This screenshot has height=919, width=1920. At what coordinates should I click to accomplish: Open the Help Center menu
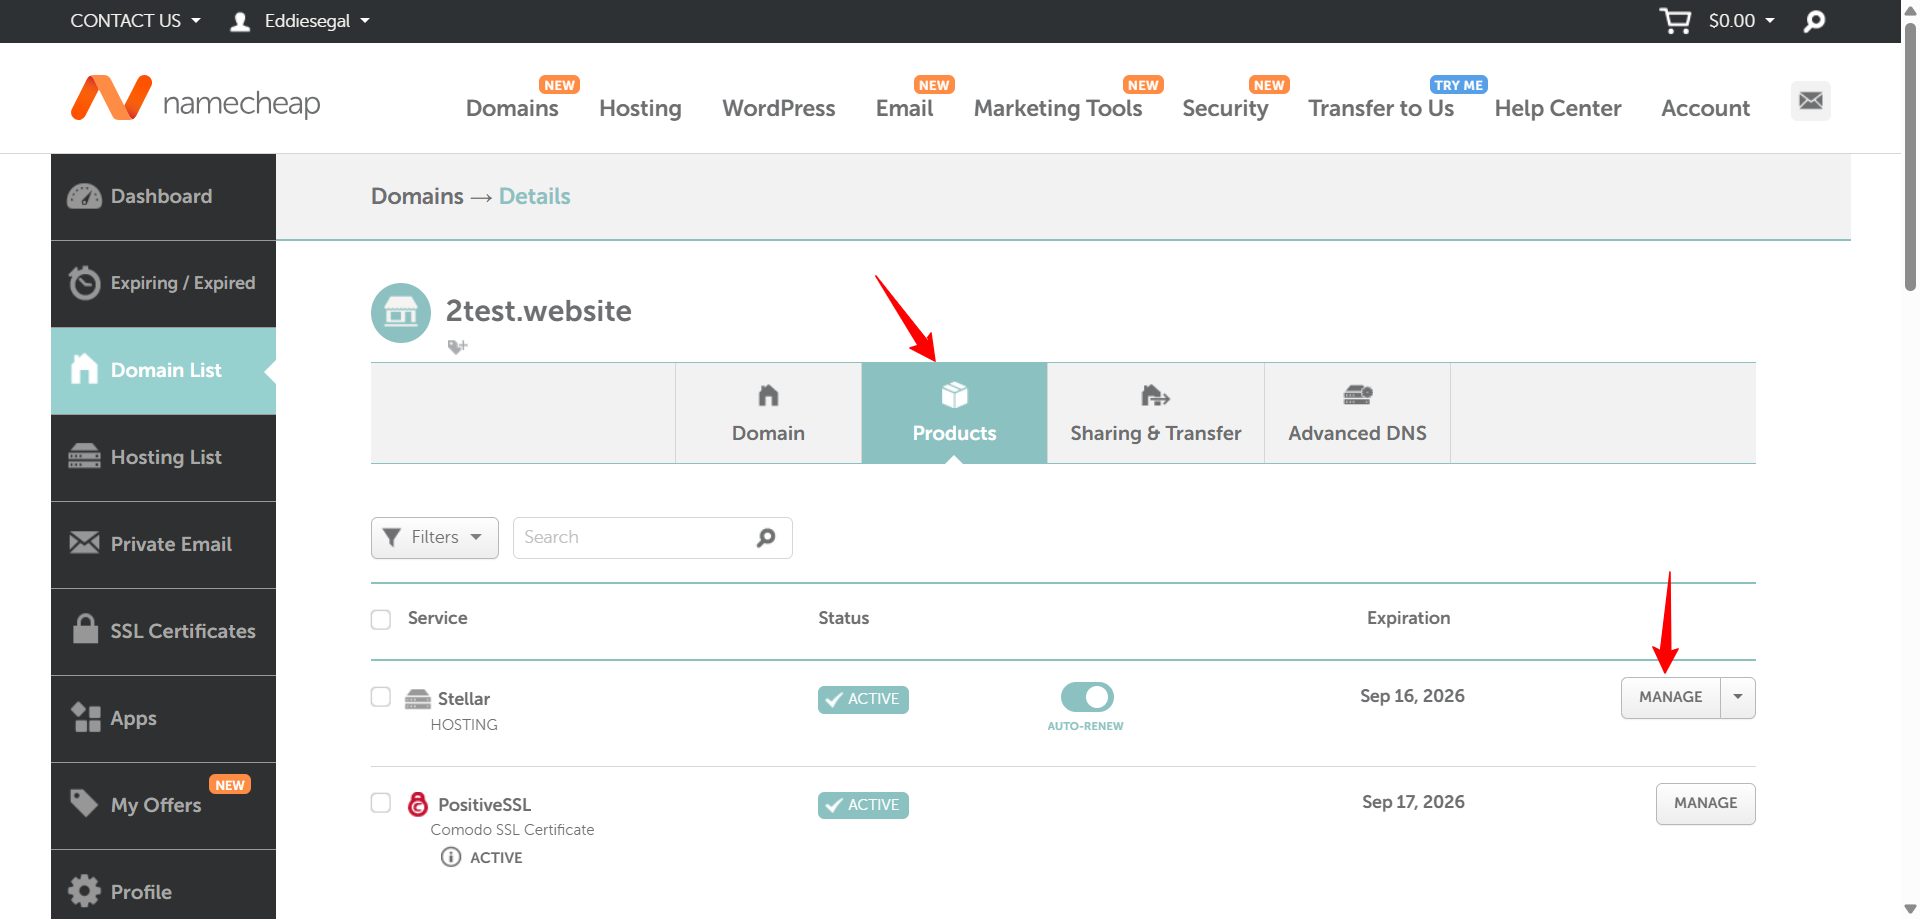point(1558,108)
